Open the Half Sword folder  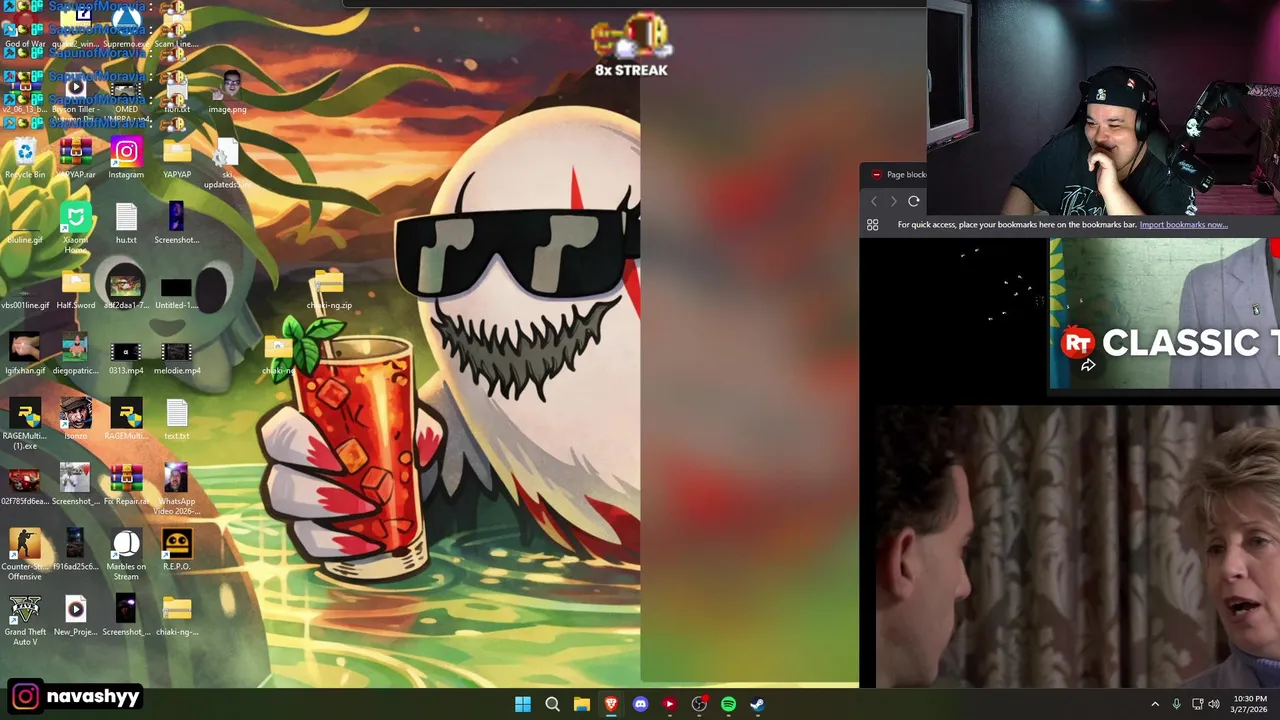pyautogui.click(x=76, y=290)
